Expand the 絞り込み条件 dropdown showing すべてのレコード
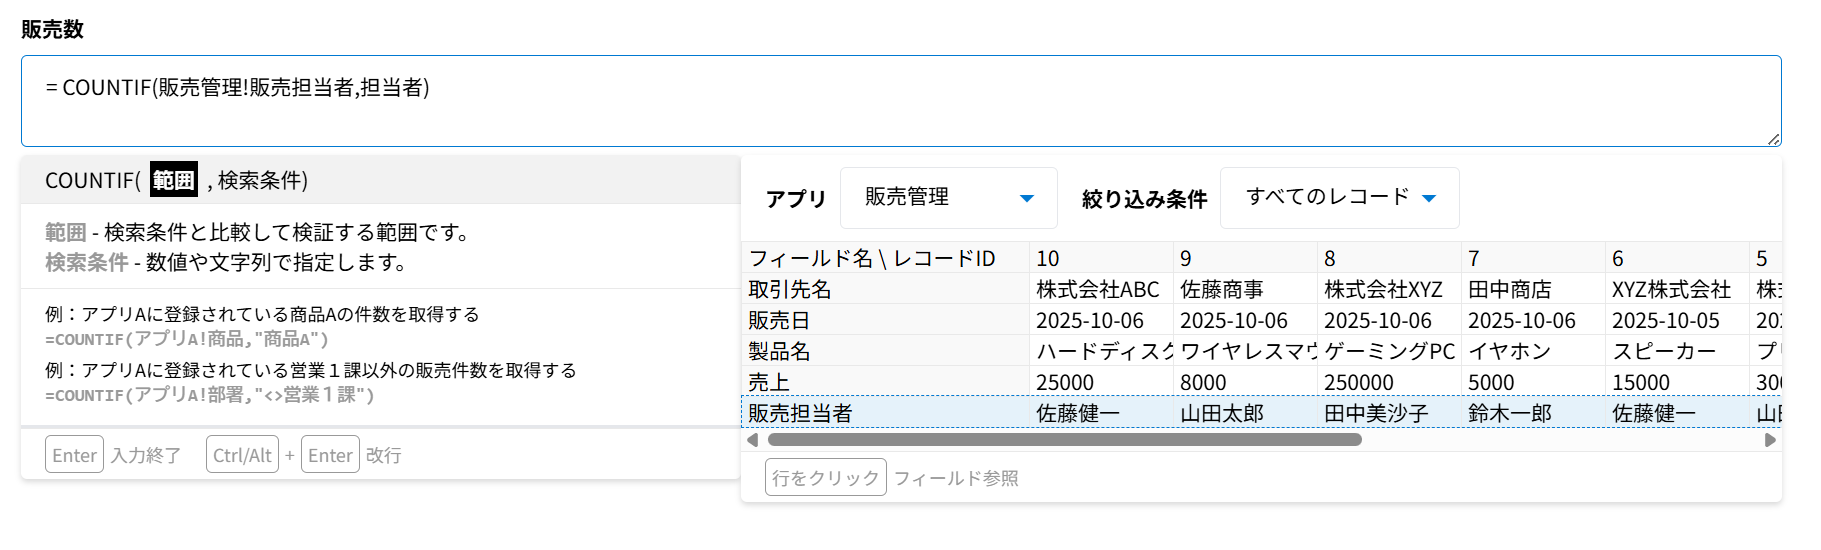Image resolution: width=1821 pixels, height=550 pixels. pos(1338,198)
